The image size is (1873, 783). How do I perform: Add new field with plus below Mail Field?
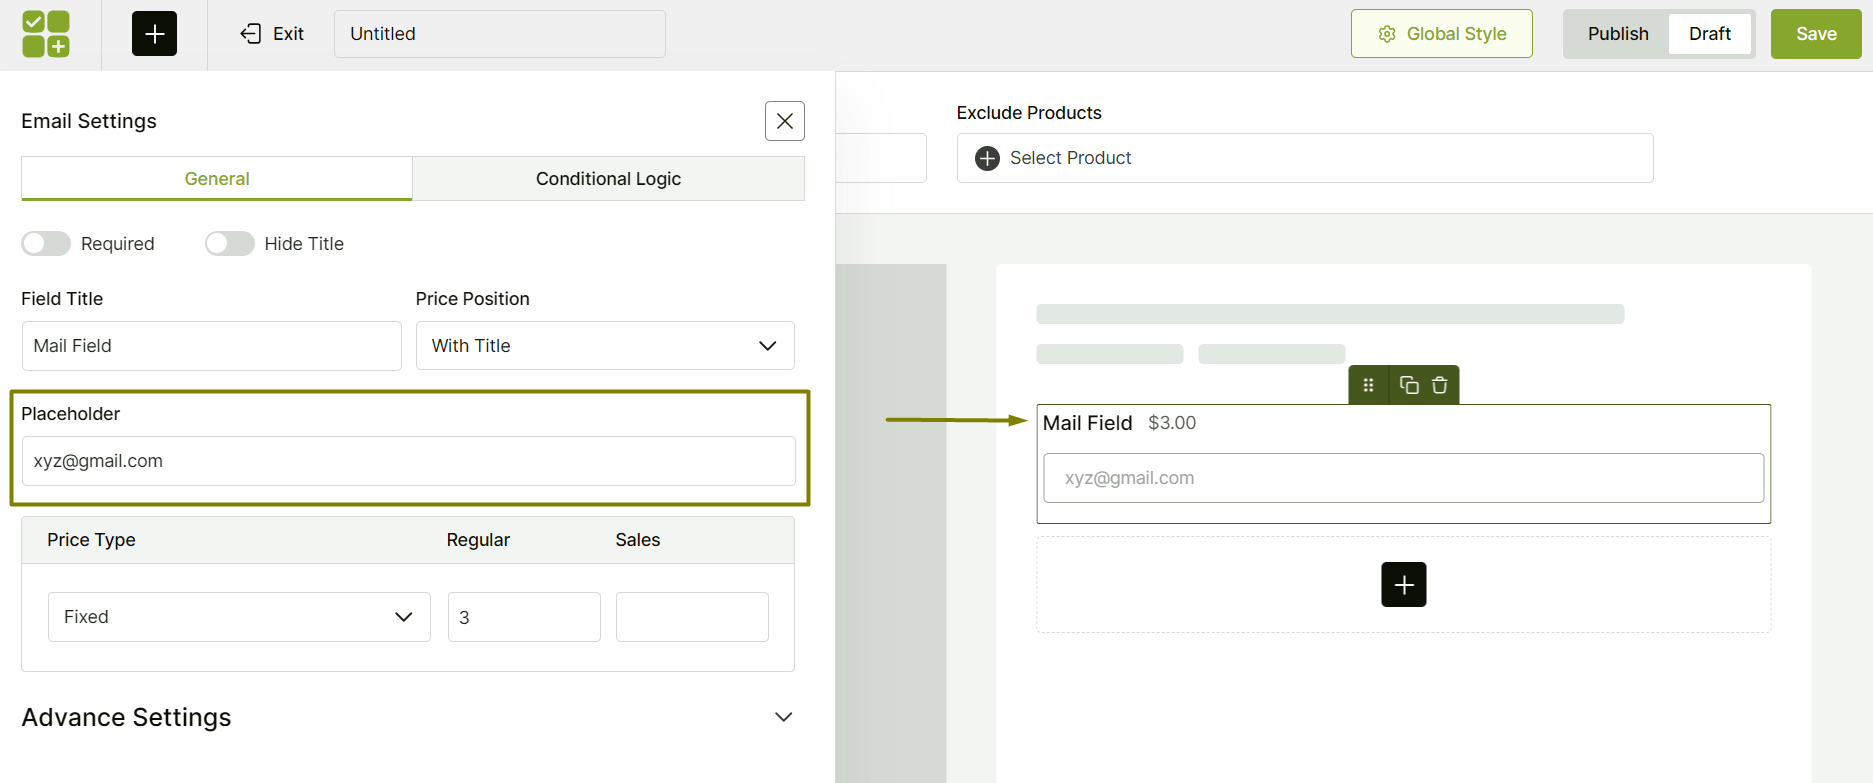coord(1403,584)
